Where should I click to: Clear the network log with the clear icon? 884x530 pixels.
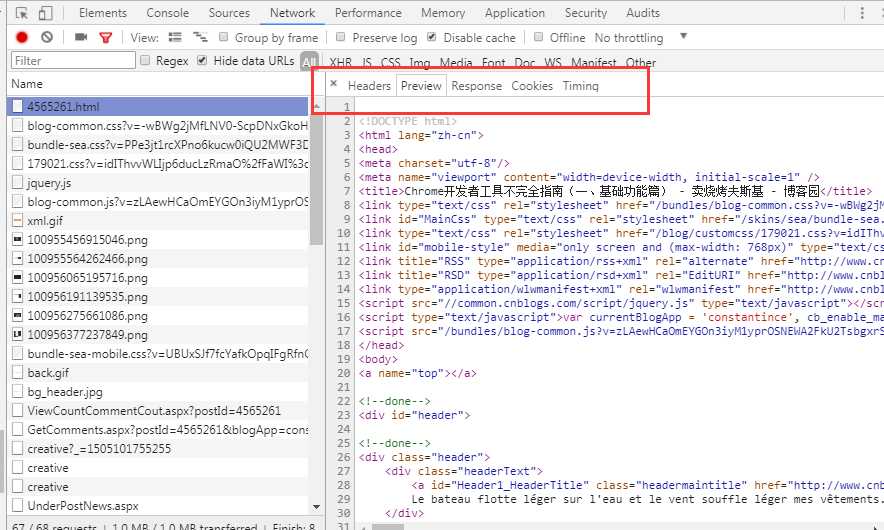point(47,37)
